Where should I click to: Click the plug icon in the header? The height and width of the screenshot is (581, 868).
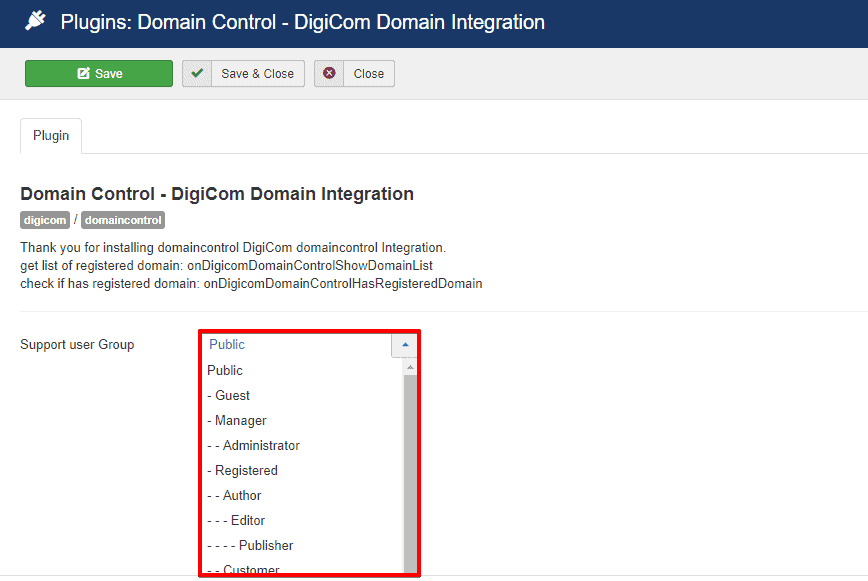click(38, 20)
